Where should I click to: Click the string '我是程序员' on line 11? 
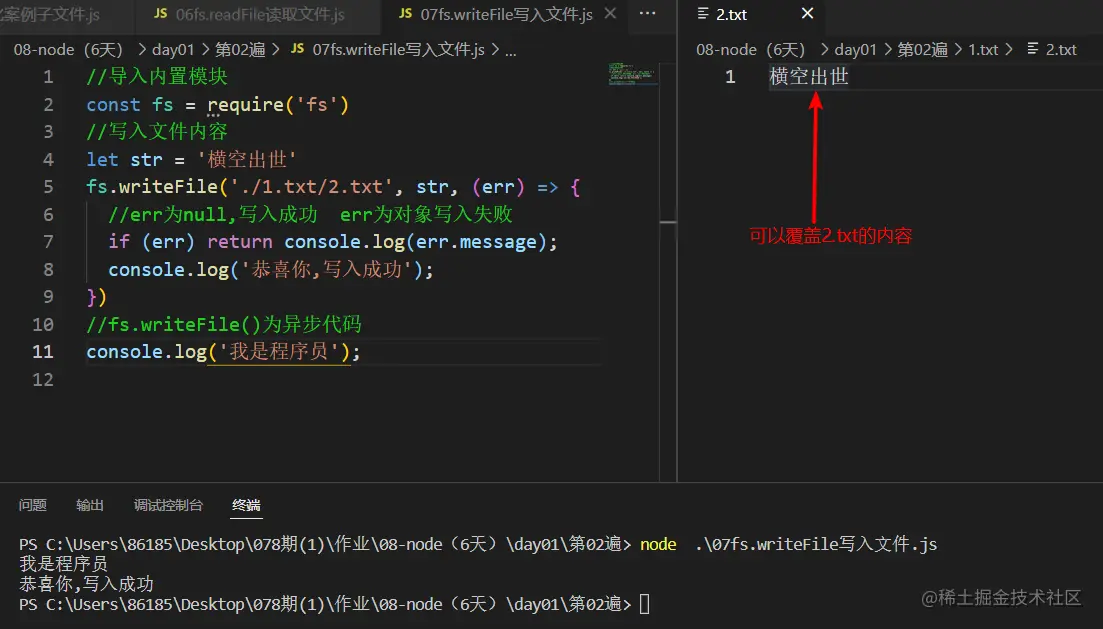[279, 352]
